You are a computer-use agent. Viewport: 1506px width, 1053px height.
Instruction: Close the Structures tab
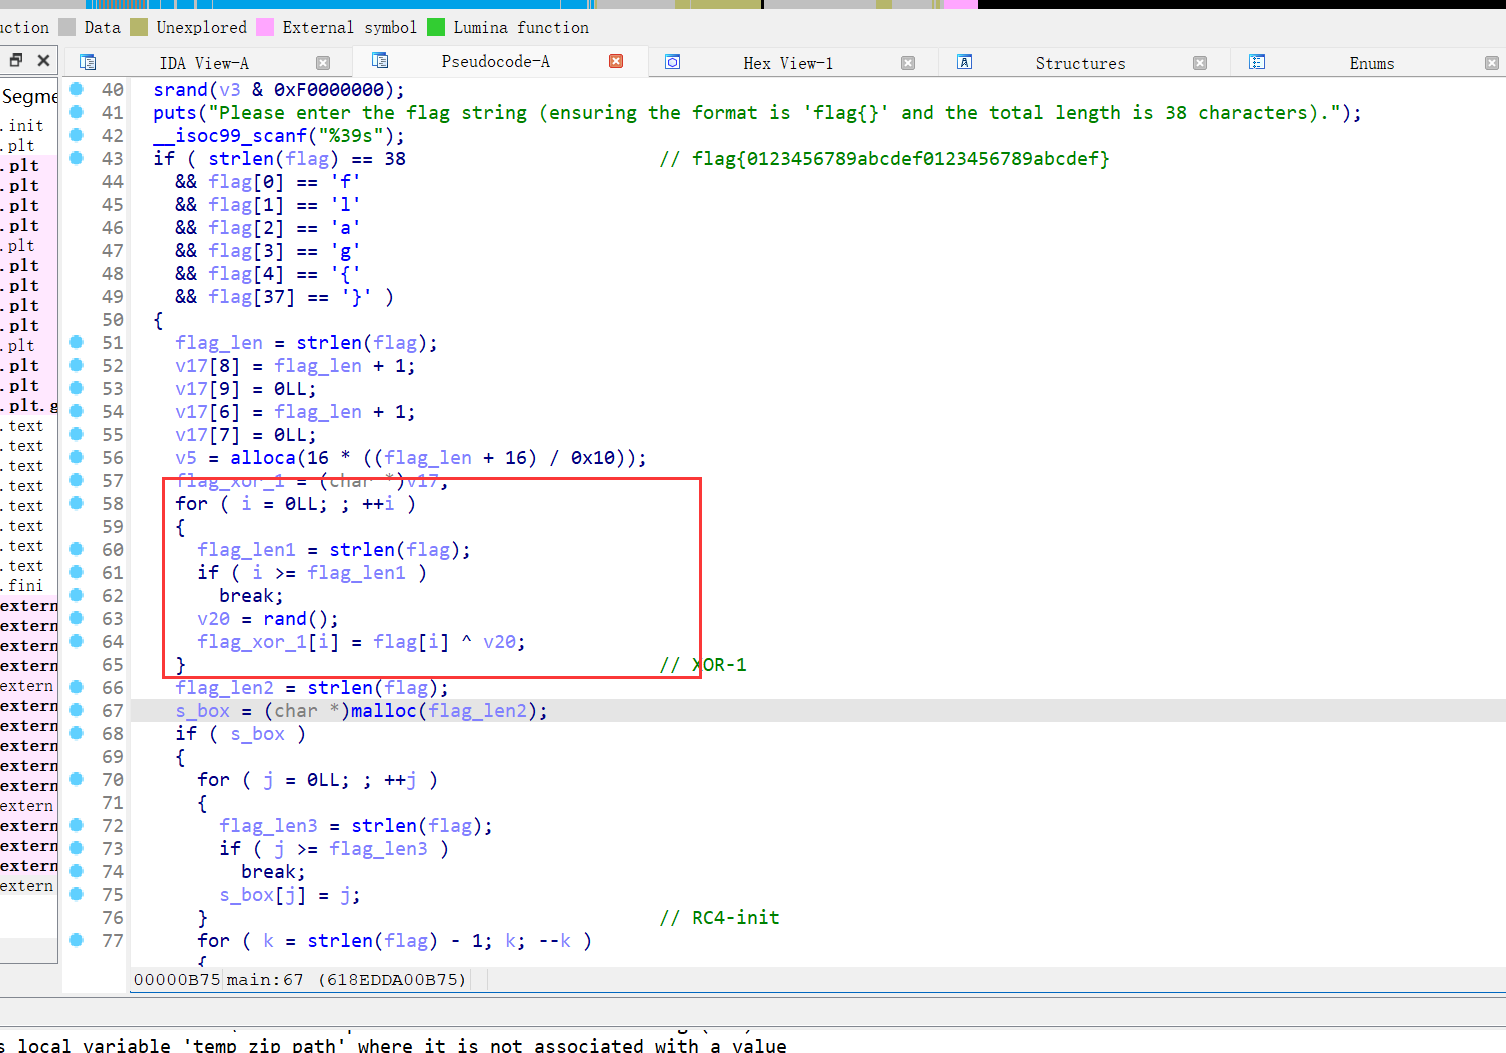(1200, 63)
